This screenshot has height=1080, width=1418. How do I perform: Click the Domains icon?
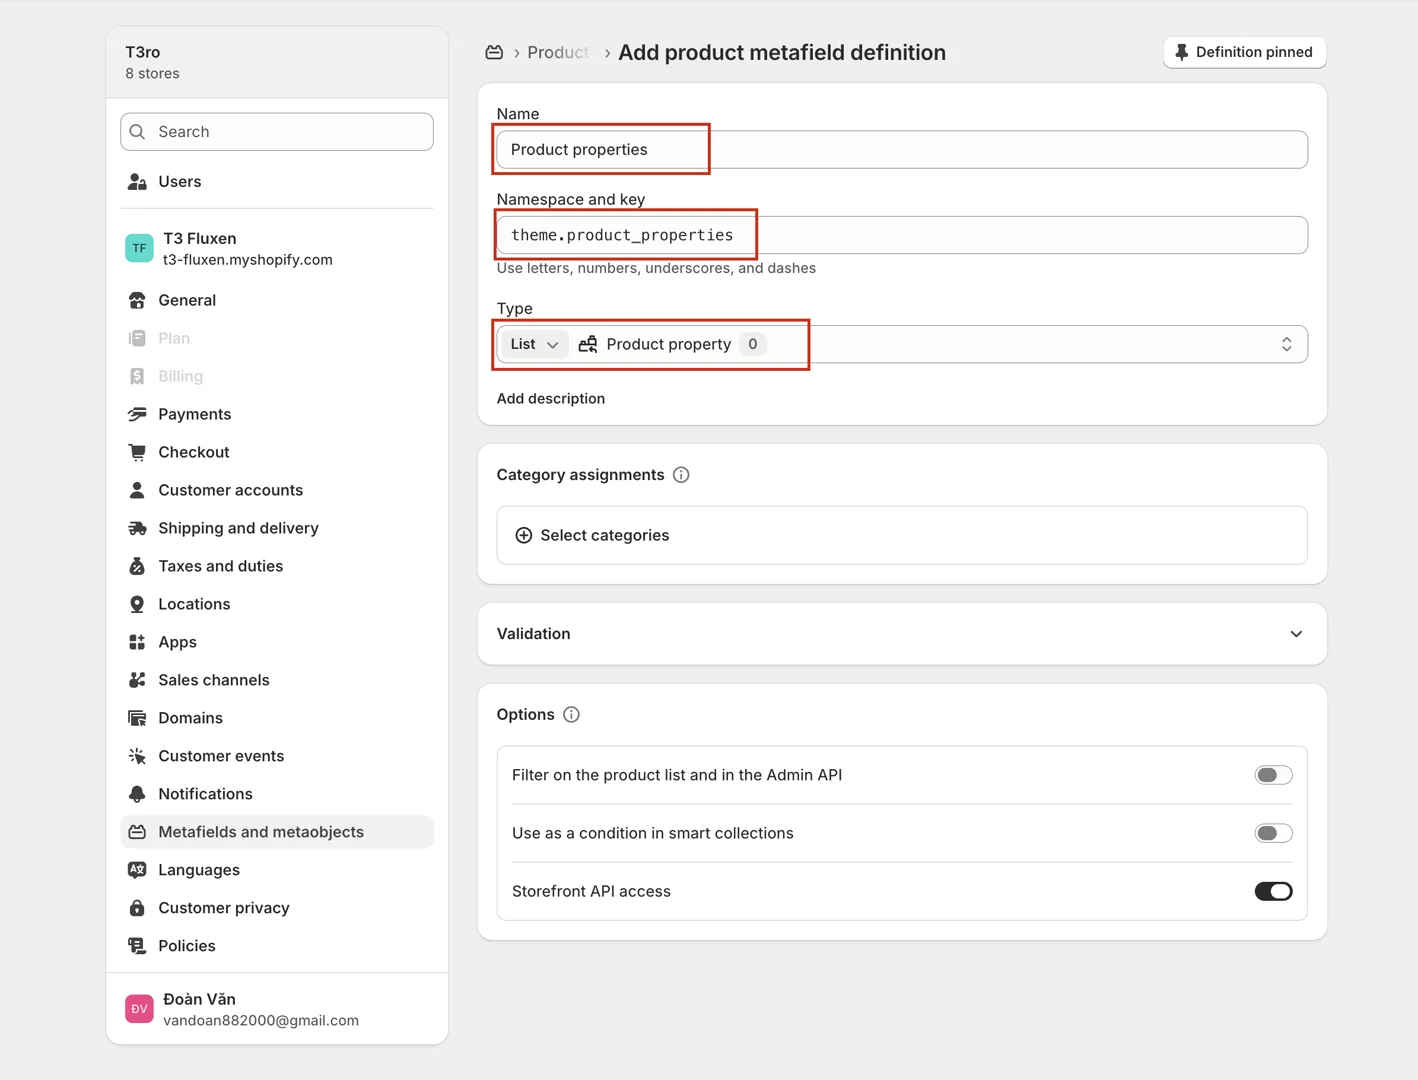tap(137, 718)
